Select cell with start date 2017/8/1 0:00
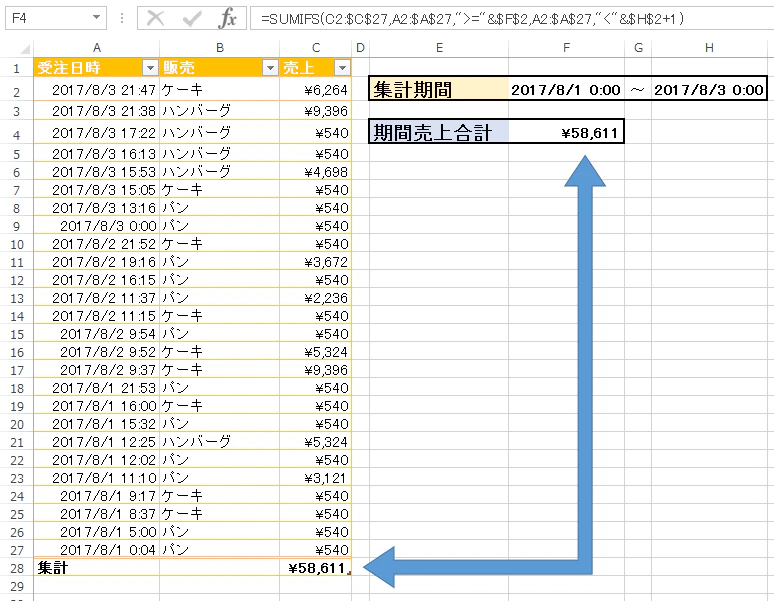Image resolution: width=774 pixels, height=601 pixels. coord(566,89)
